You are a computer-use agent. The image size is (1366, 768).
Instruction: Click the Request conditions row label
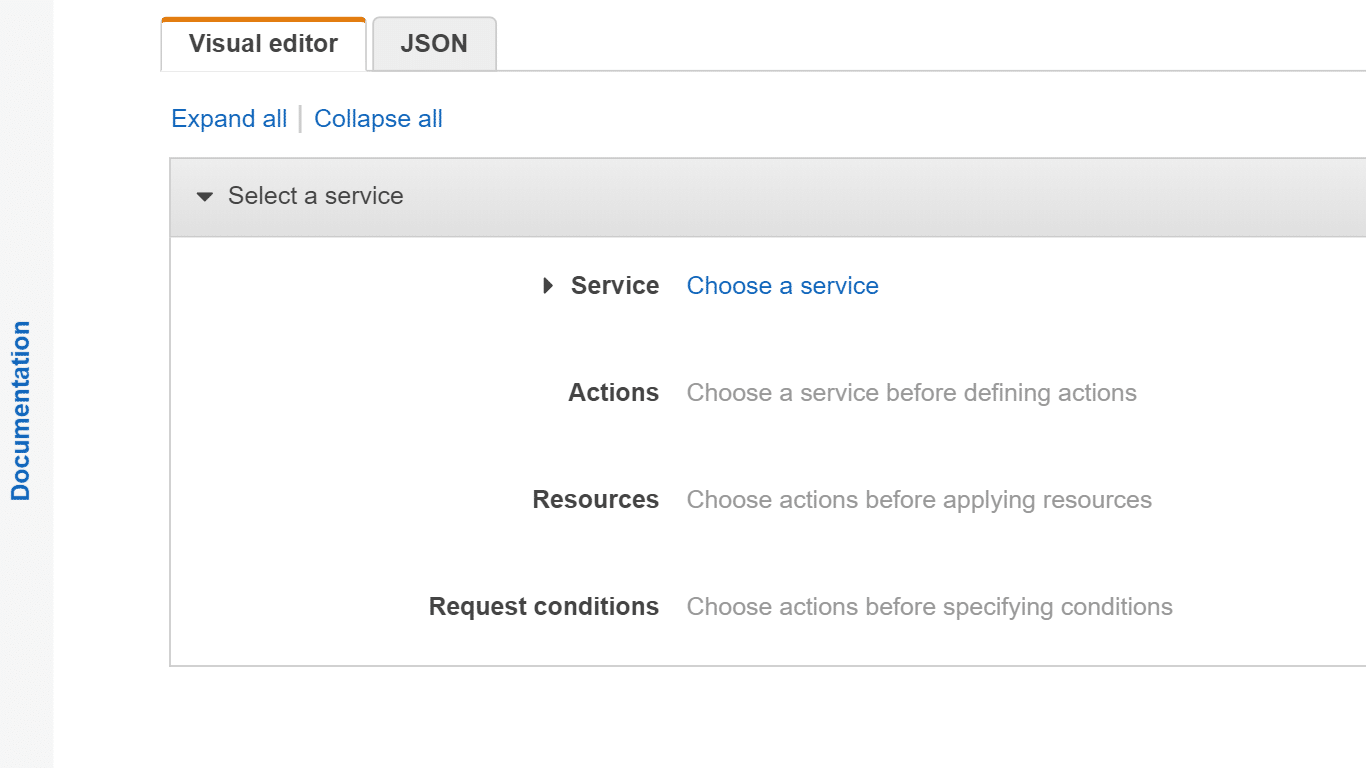pos(543,607)
